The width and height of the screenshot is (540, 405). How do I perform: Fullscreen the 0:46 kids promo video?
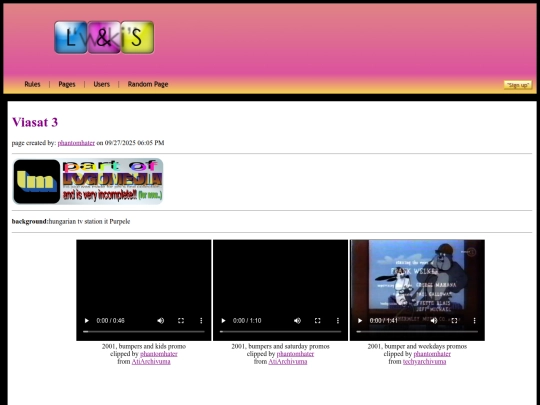181,321
